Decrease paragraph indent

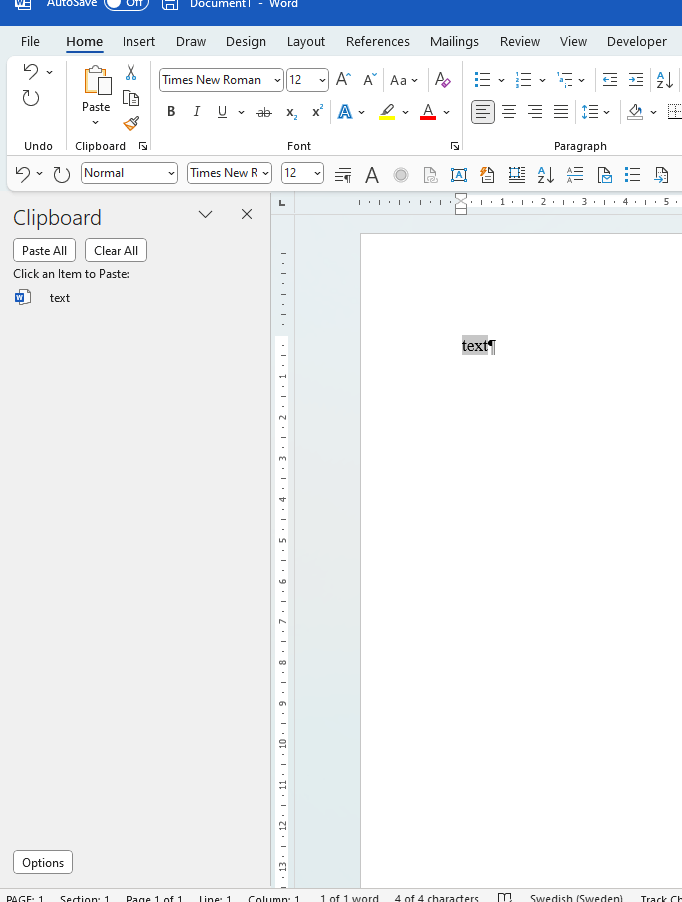[x=610, y=79]
